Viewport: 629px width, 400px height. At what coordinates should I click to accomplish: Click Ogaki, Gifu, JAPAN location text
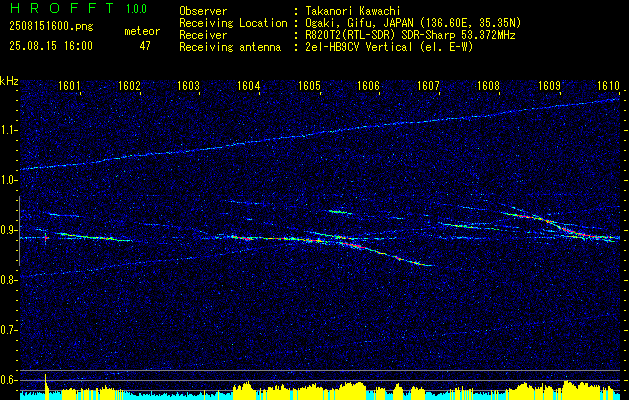[413, 23]
